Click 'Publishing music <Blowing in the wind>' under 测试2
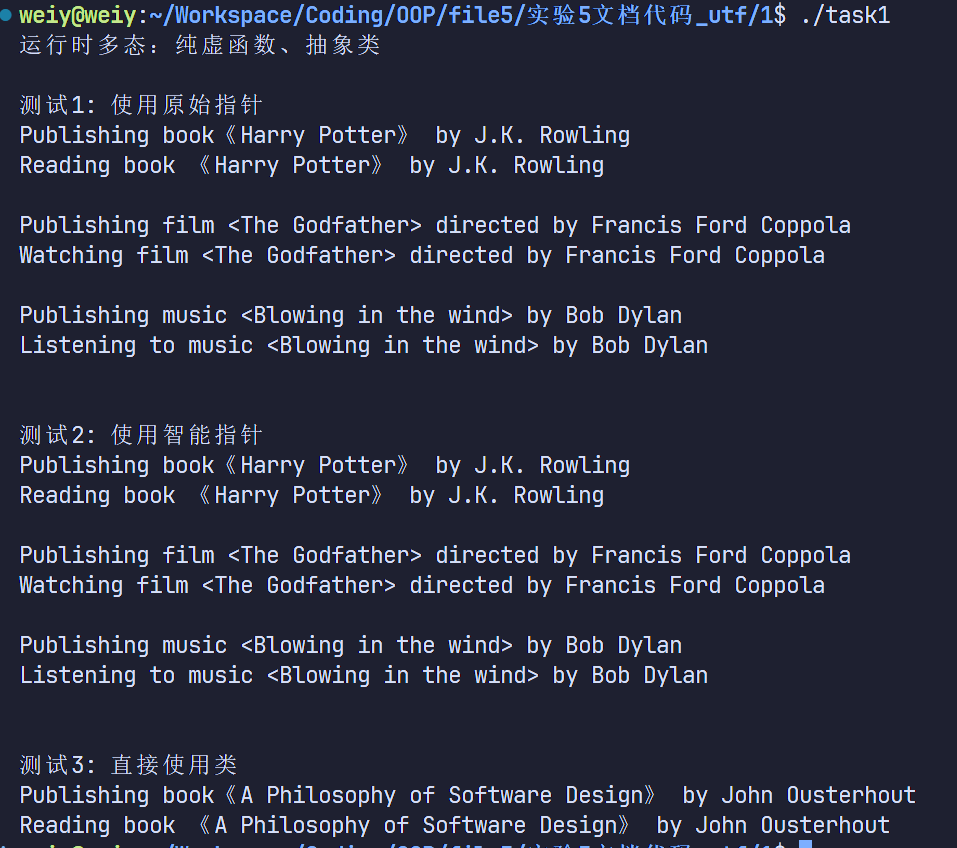 pyautogui.click(x=351, y=645)
